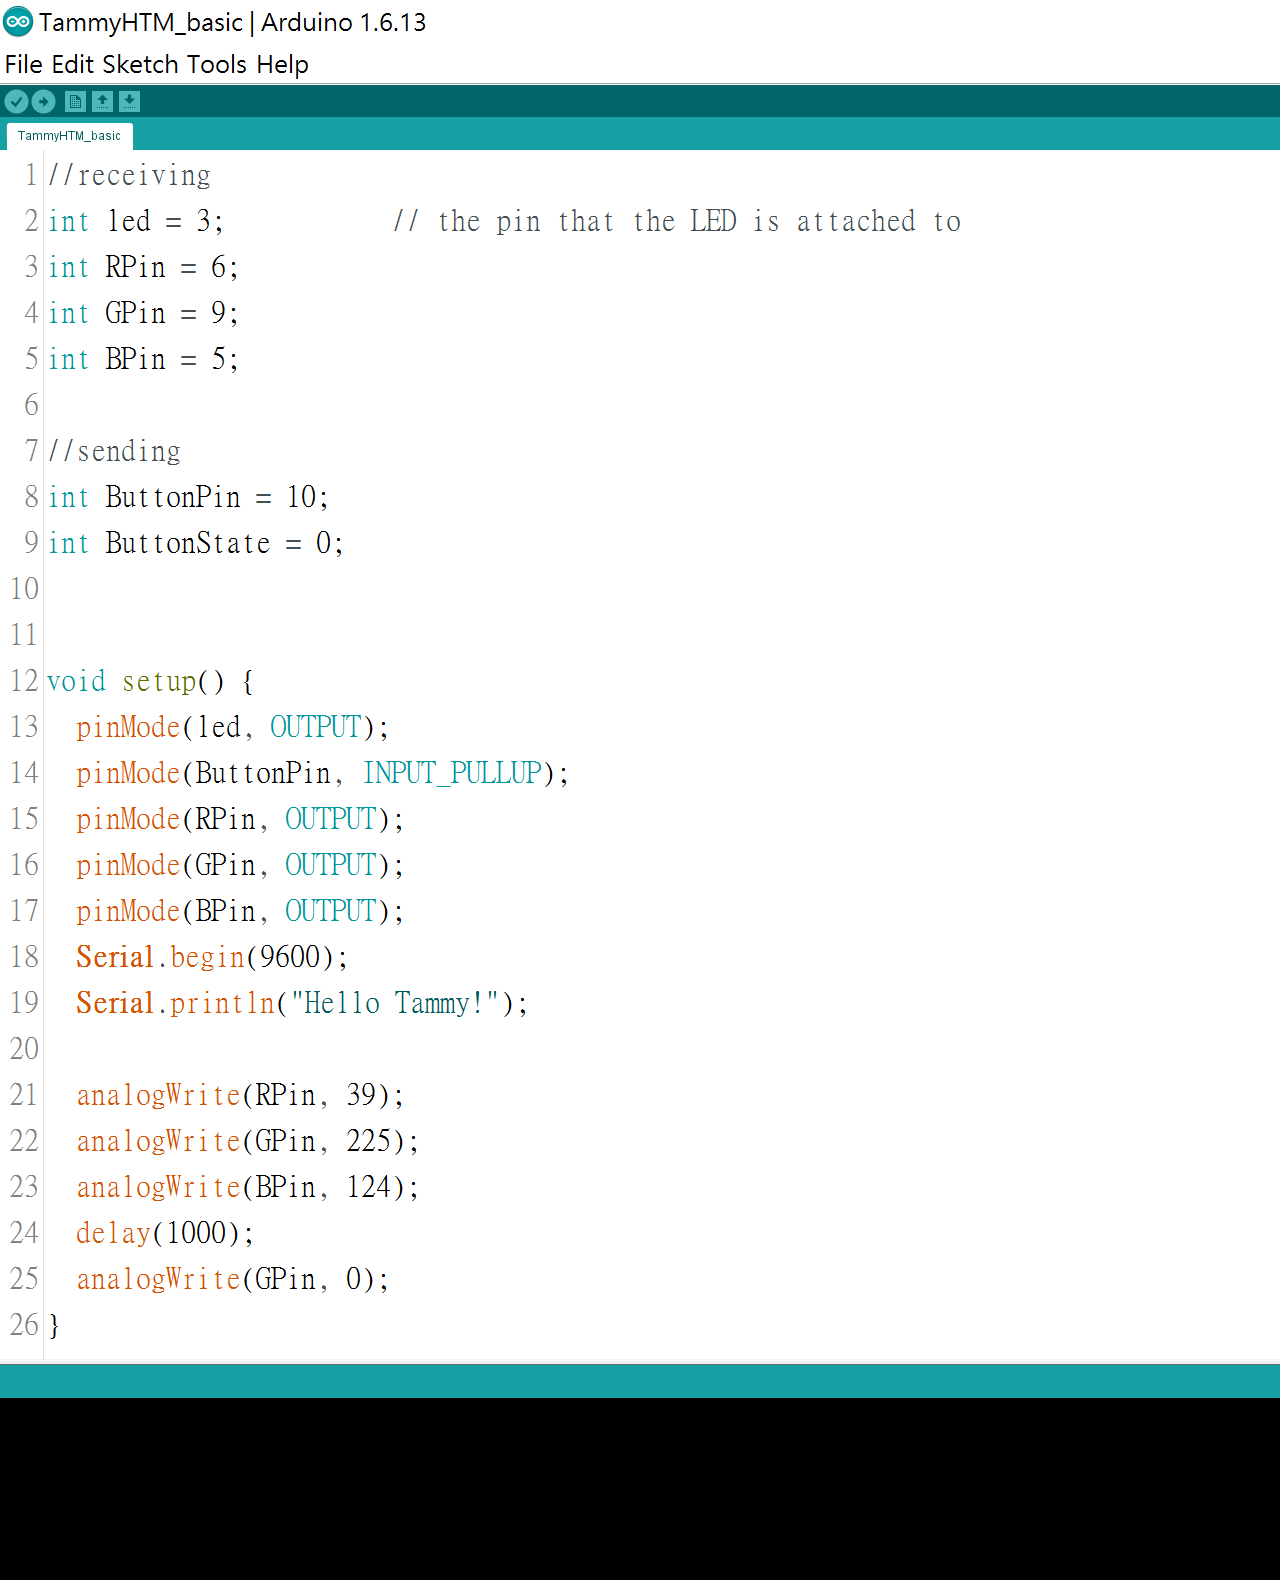This screenshot has height=1580, width=1280.
Task: Click the 'int ButtonPin = 10;' line
Action: pyautogui.click(x=188, y=497)
